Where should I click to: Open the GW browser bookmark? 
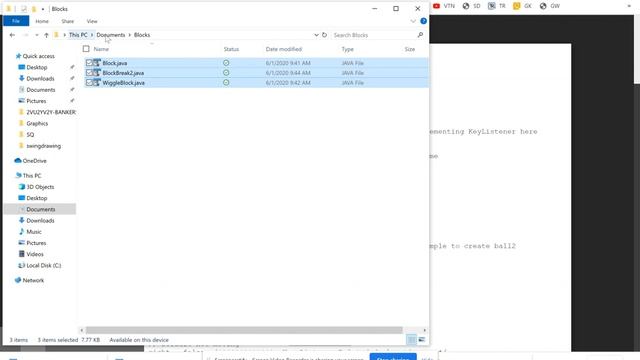click(549, 6)
